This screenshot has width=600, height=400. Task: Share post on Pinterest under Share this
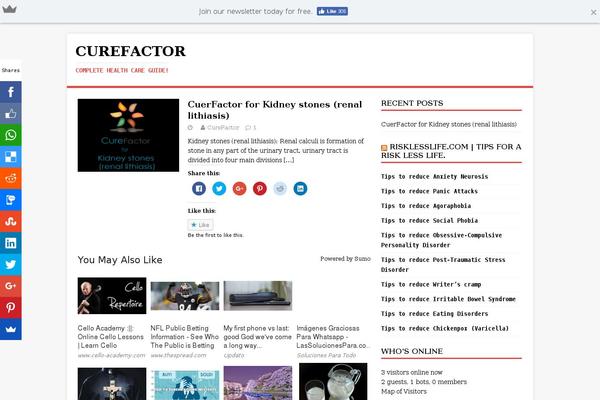pyautogui.click(x=259, y=188)
